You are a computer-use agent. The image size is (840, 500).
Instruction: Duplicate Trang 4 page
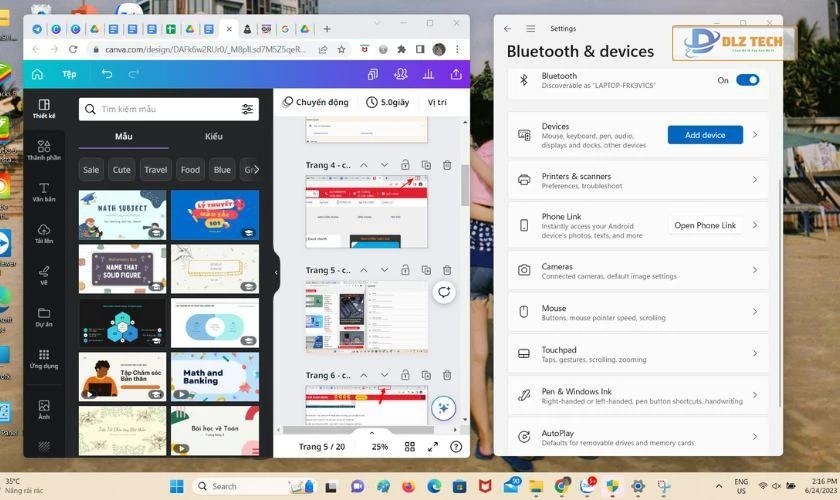426,165
